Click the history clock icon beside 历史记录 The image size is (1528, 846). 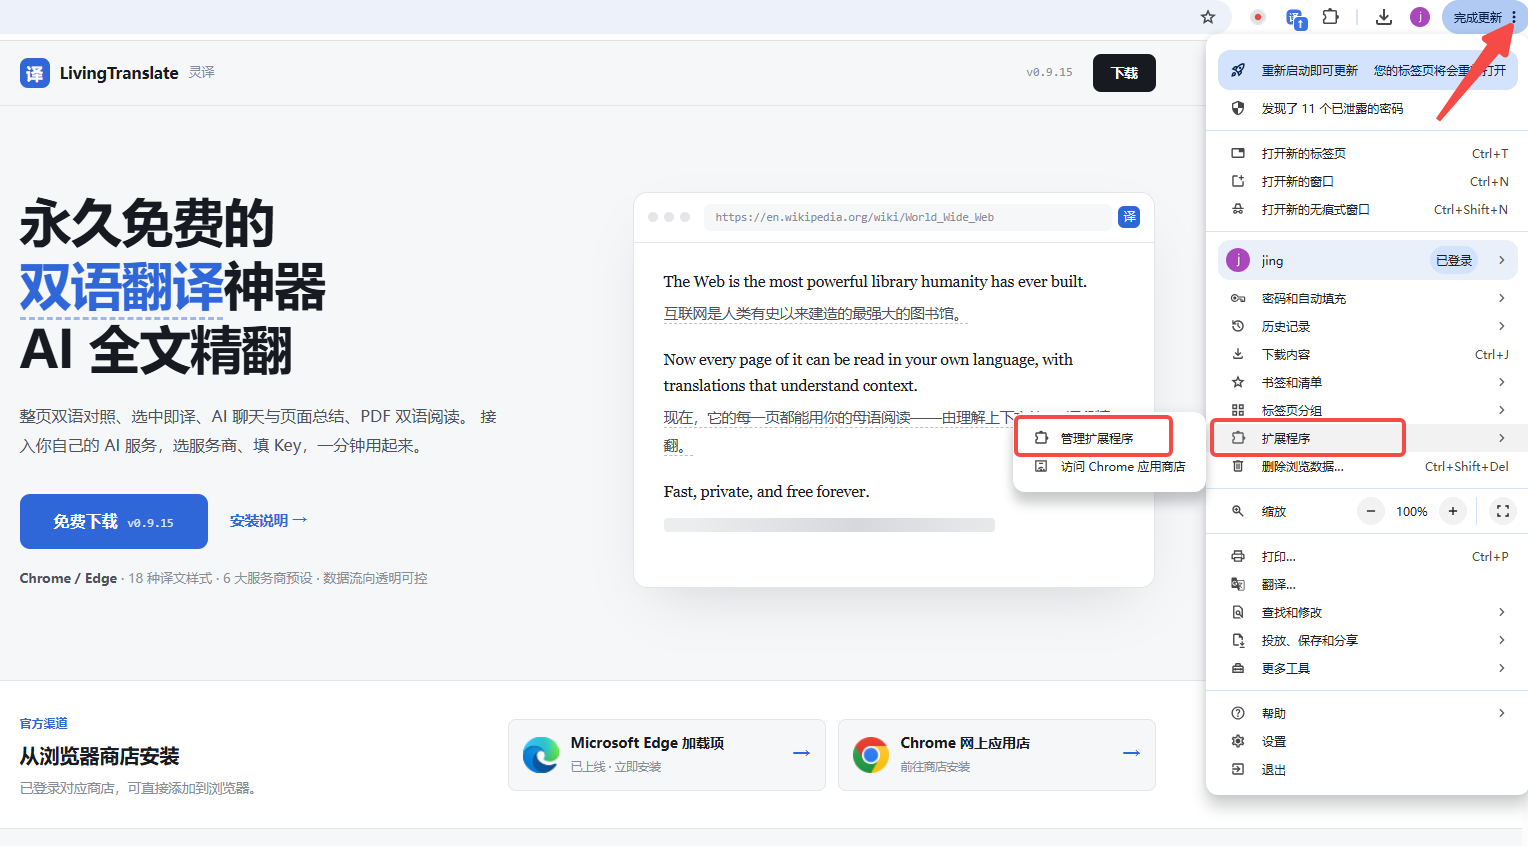point(1238,326)
